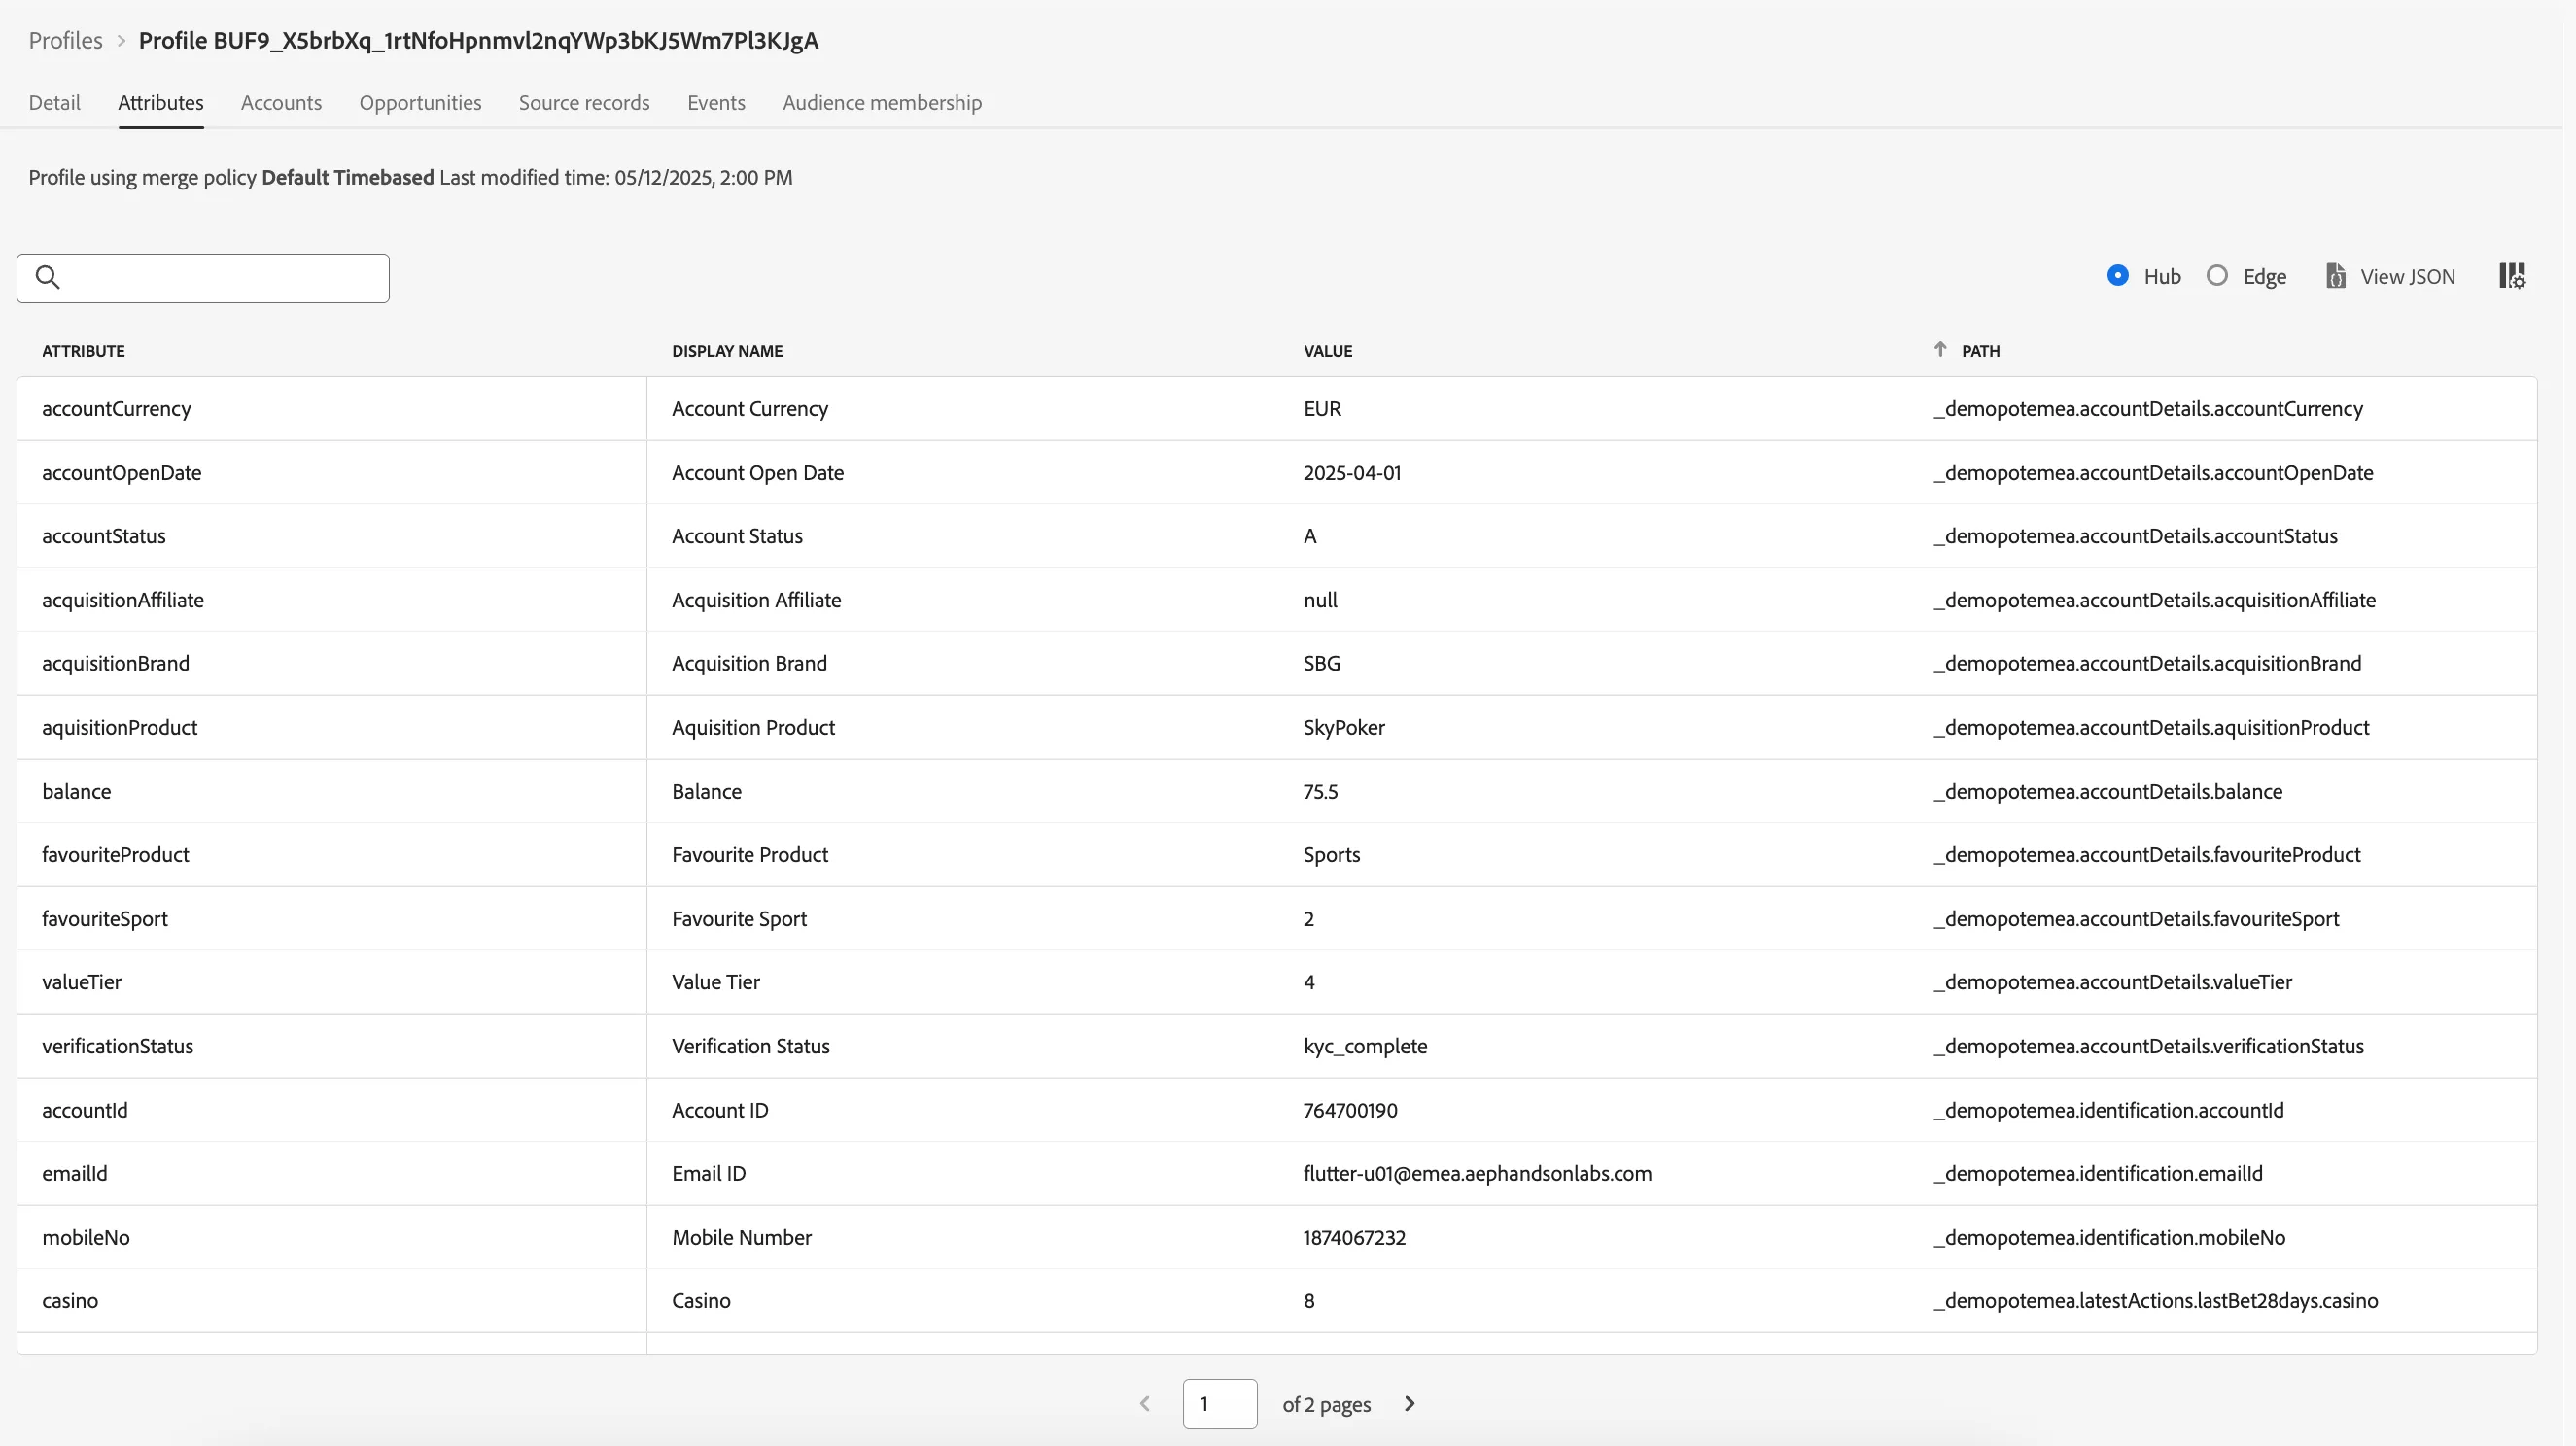Go to previous page arrow
This screenshot has height=1446, width=2576.
click(x=1145, y=1404)
